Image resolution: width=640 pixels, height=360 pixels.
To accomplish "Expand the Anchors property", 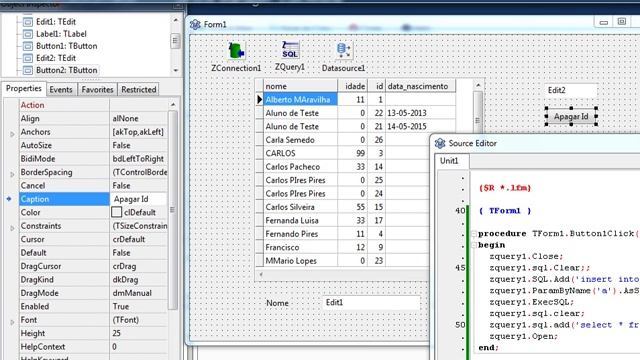I will tap(12, 133).
